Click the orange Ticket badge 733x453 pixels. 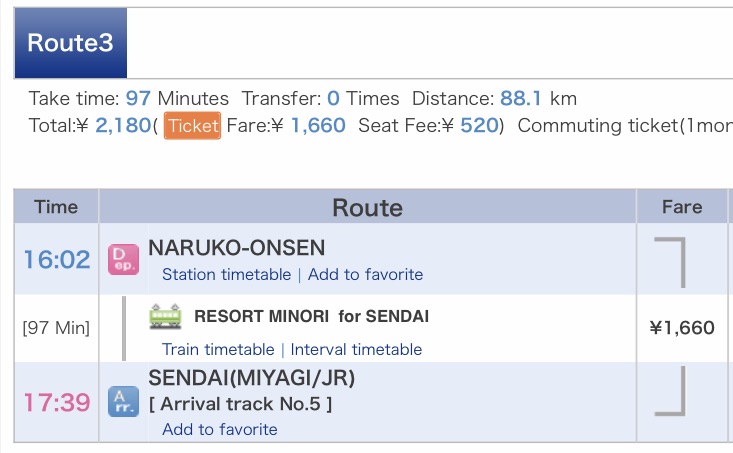192,126
